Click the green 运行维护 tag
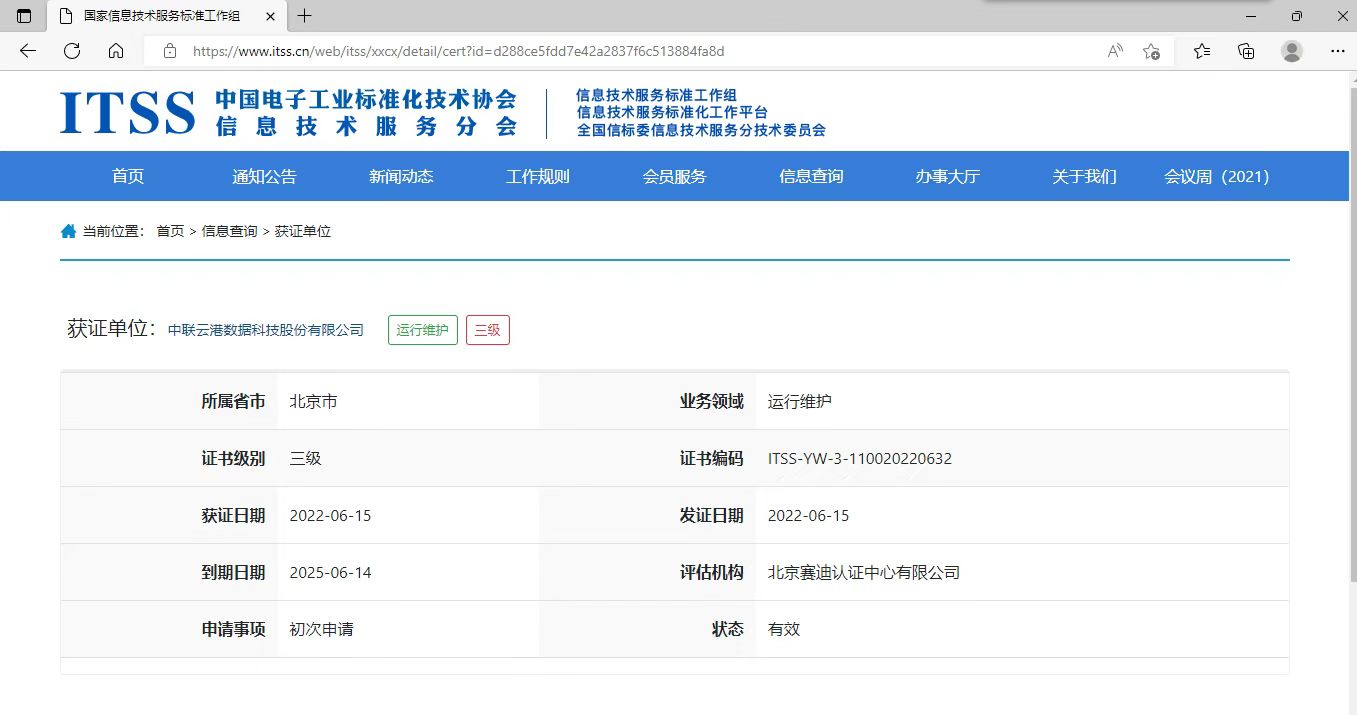 [x=423, y=330]
